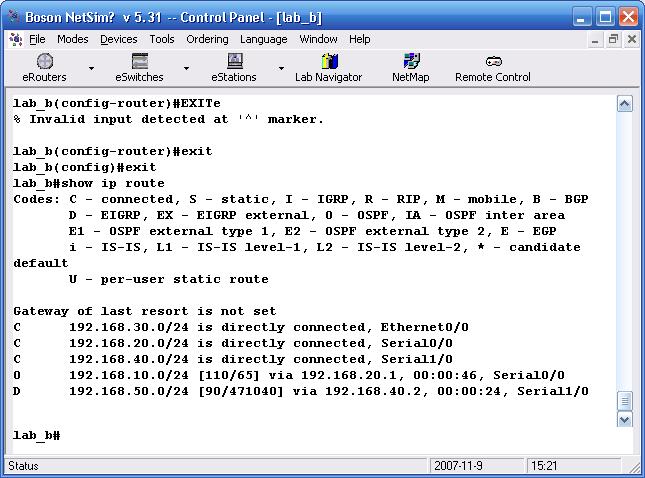Click the EIGRP route 192.168.50.0/24 line
Screen dimensions: 645x478
tap(301, 391)
